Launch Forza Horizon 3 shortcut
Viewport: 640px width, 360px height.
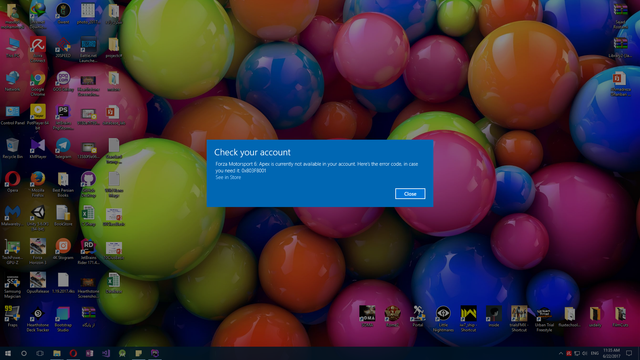pyautogui.click(x=38, y=252)
